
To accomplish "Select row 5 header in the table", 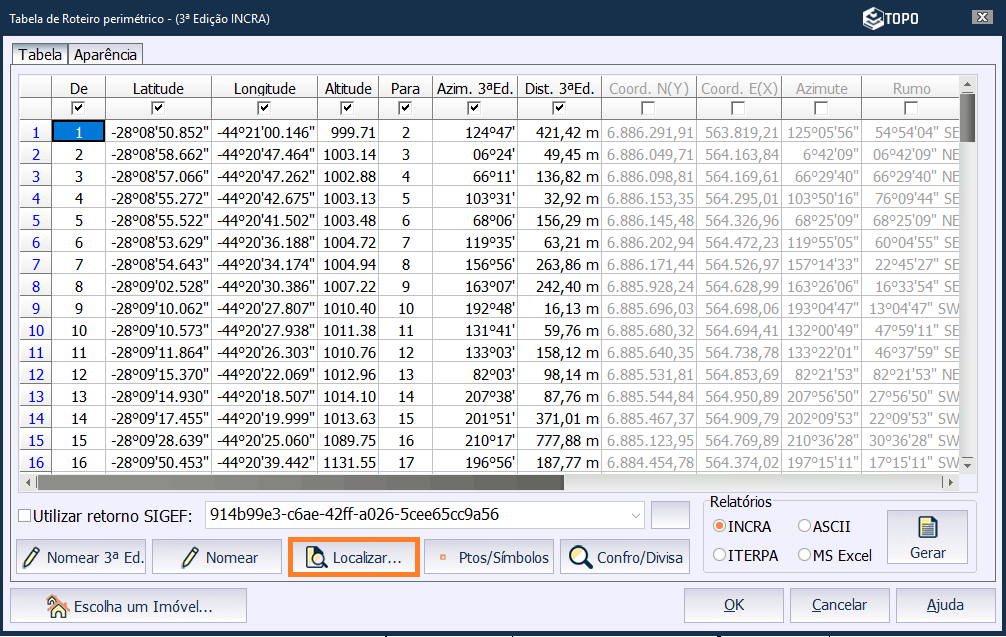I will [35, 220].
